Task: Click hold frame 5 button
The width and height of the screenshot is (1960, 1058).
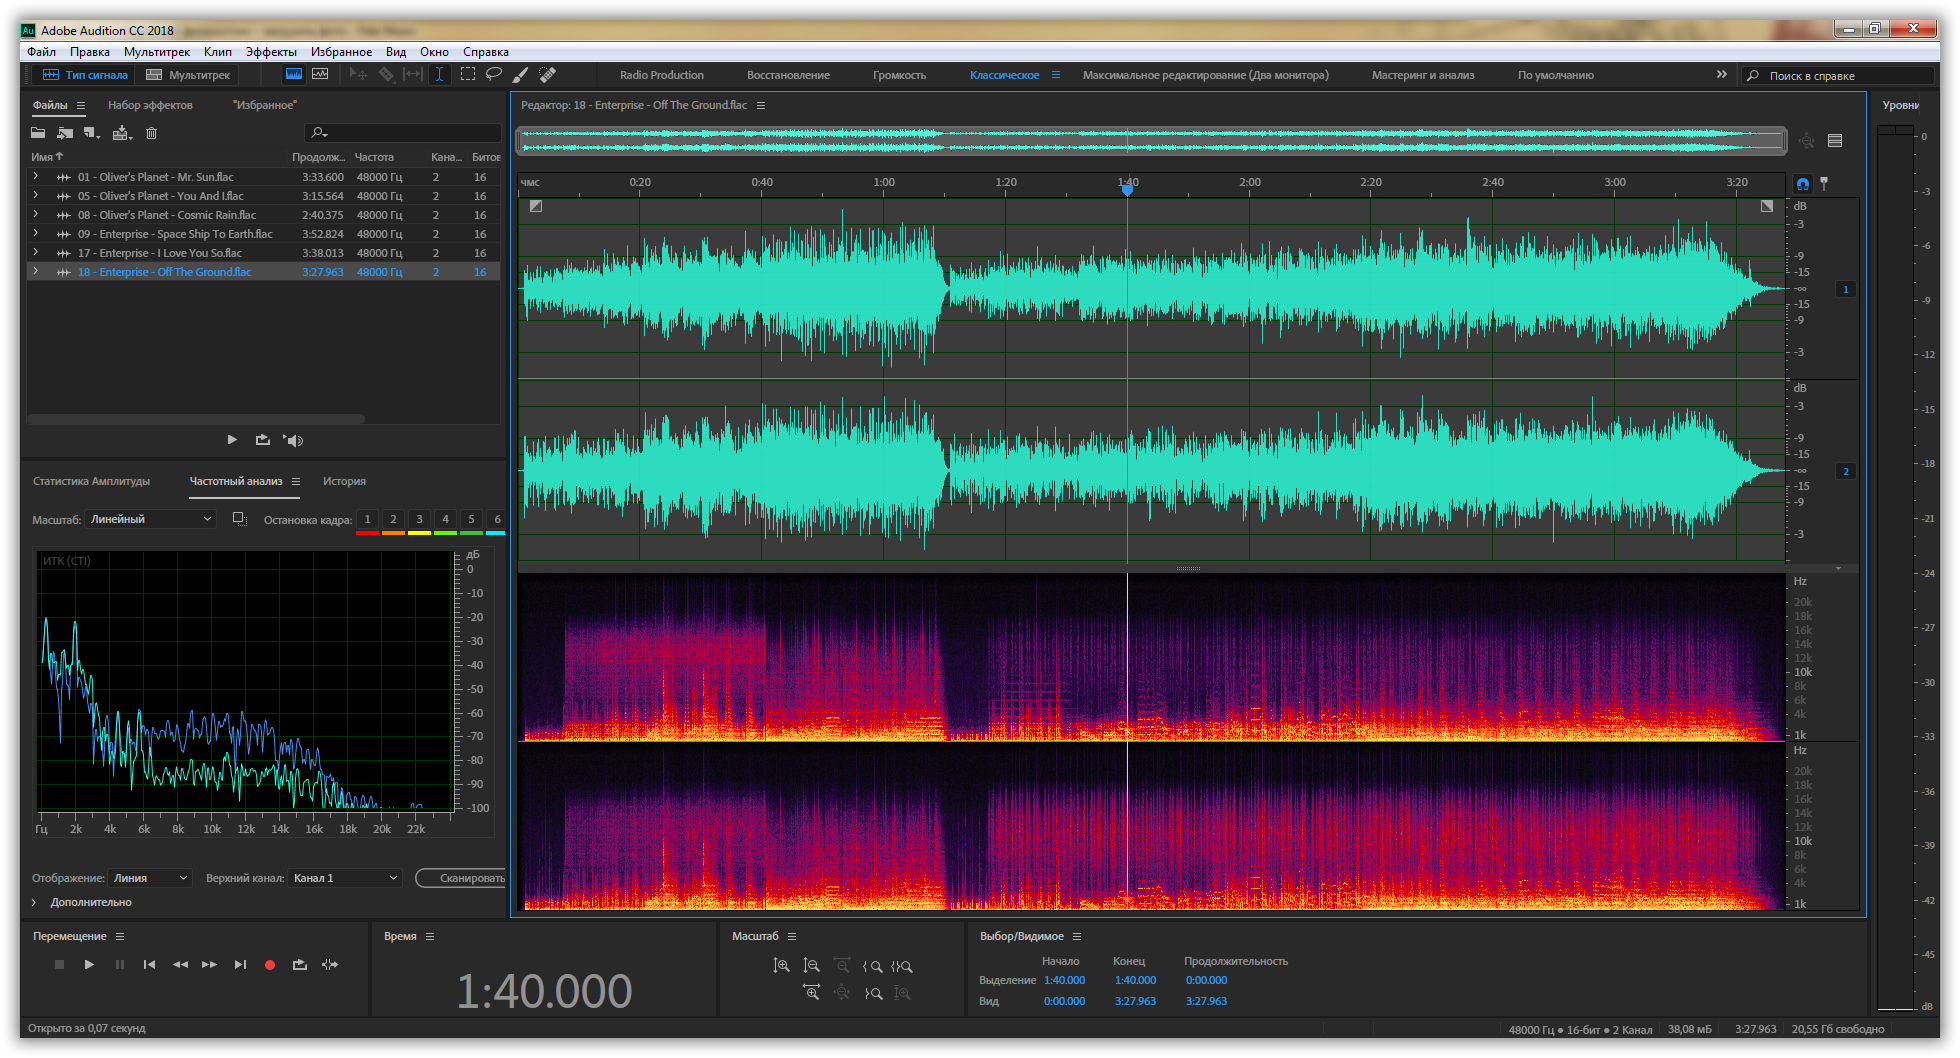Action: coord(471,519)
